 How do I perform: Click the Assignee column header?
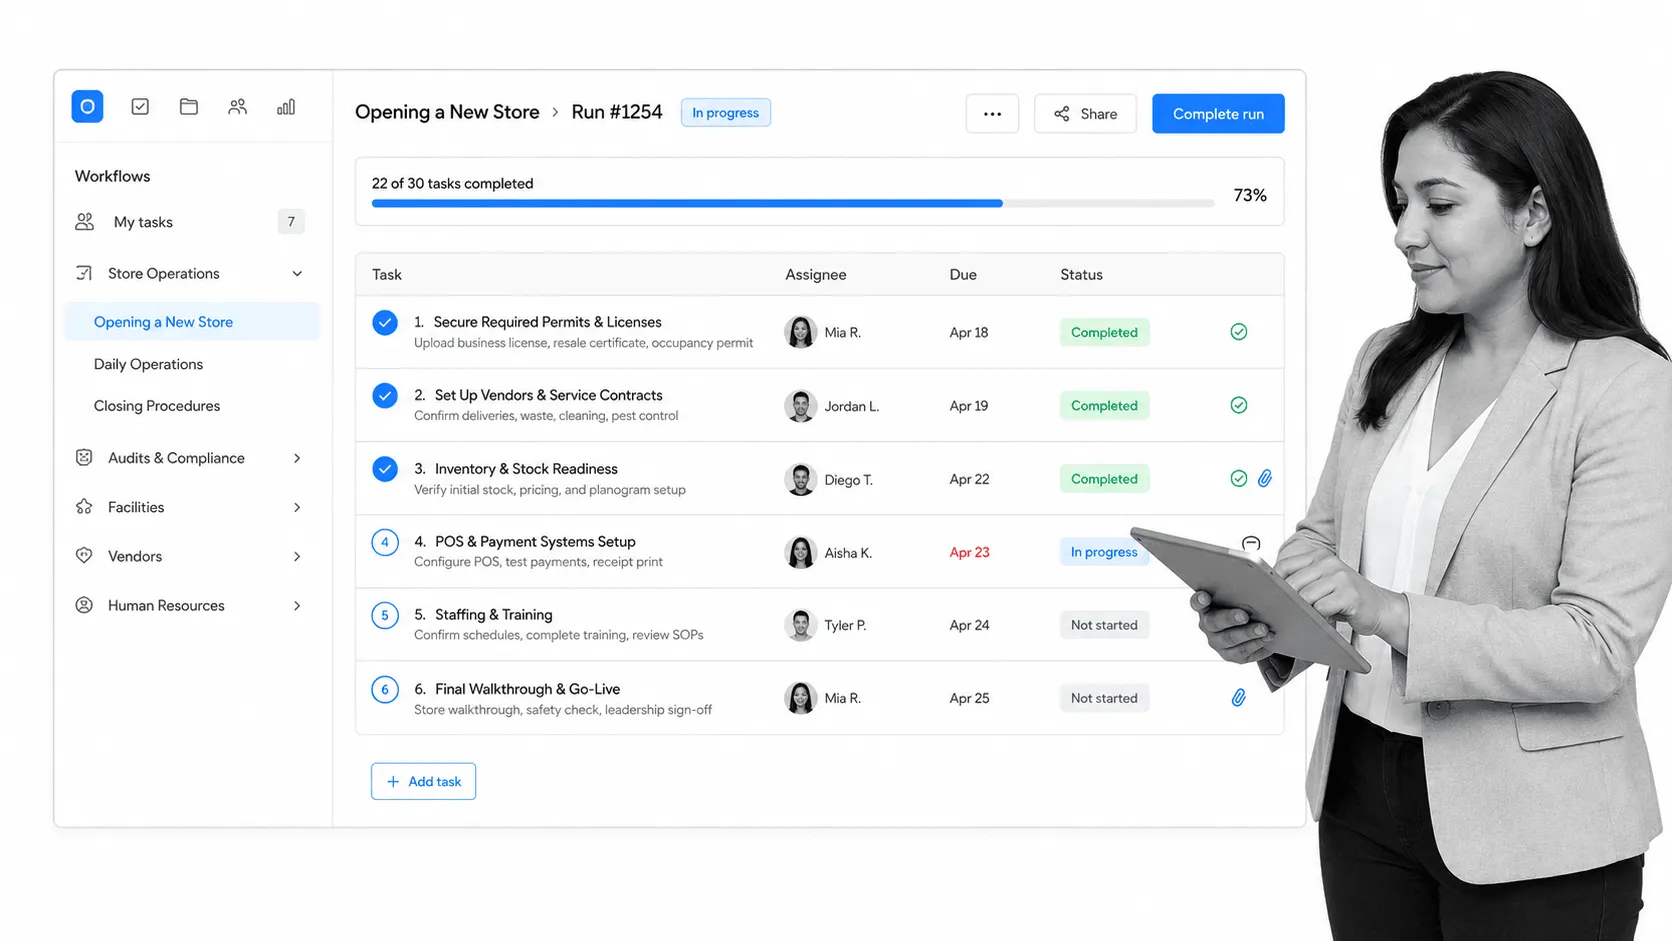(x=815, y=274)
